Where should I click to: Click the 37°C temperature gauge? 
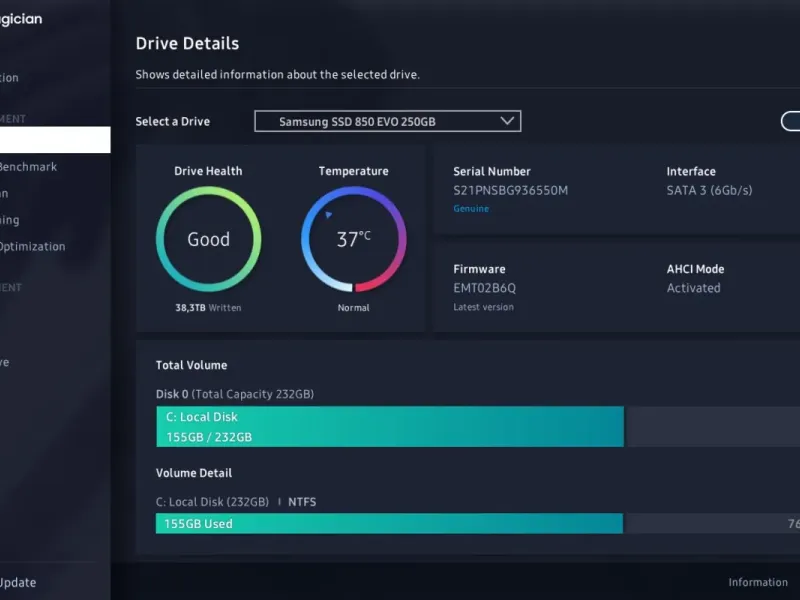coord(354,239)
